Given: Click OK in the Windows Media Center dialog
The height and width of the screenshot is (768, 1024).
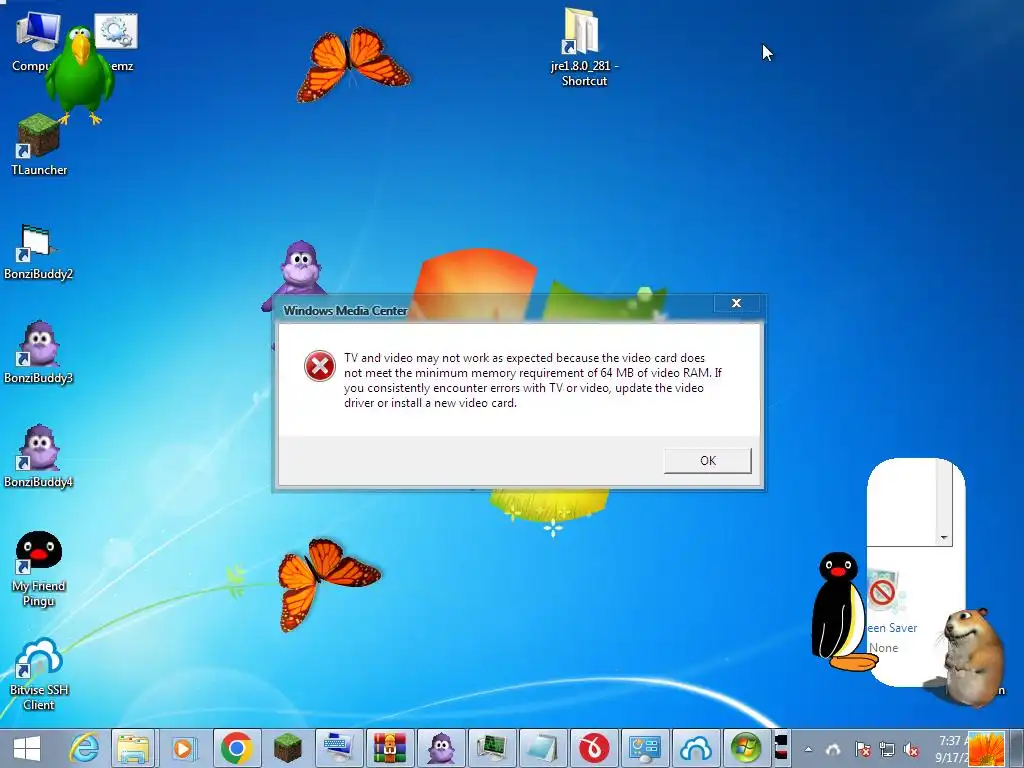Looking at the screenshot, I should click(707, 460).
